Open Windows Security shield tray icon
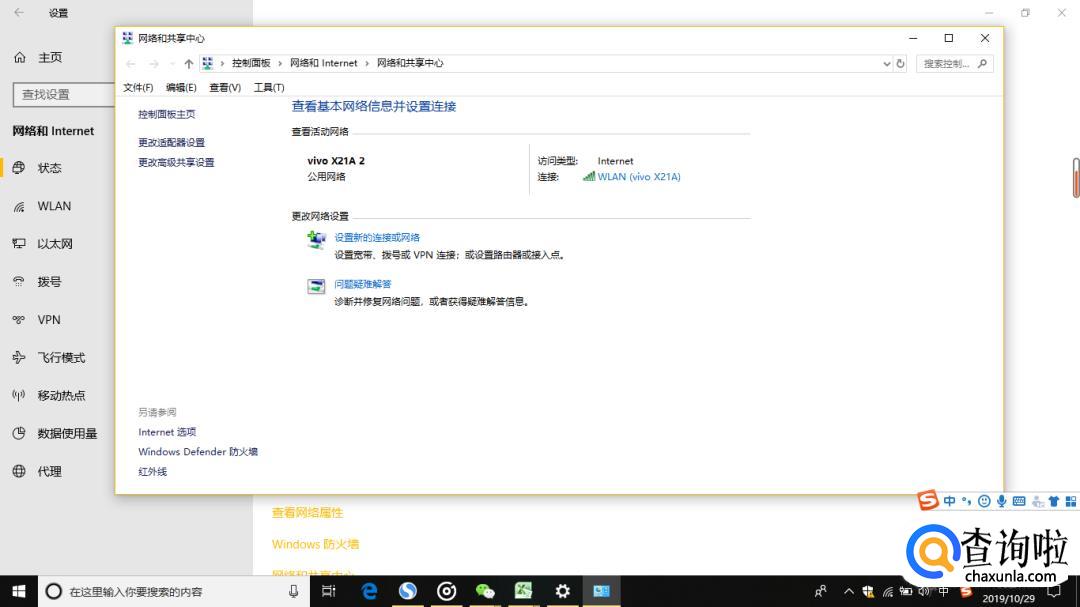The image size is (1080, 607). click(x=869, y=591)
